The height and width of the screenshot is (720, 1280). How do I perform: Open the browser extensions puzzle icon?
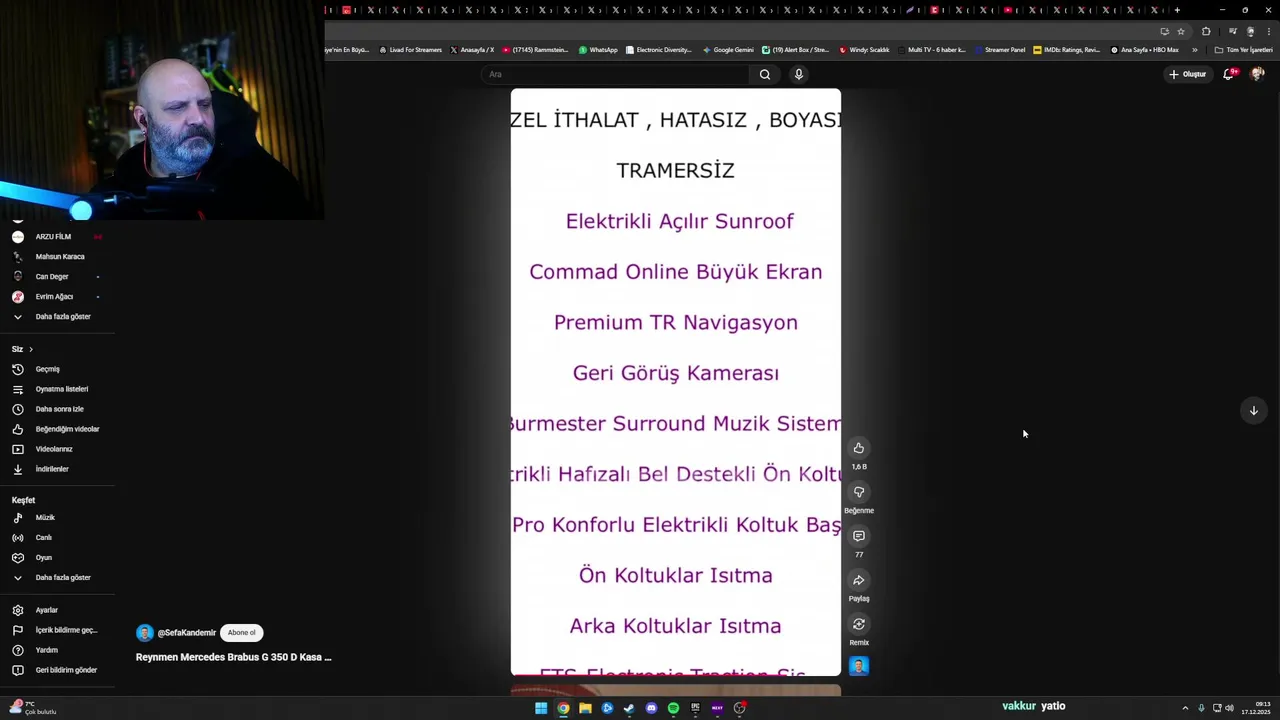(1206, 31)
